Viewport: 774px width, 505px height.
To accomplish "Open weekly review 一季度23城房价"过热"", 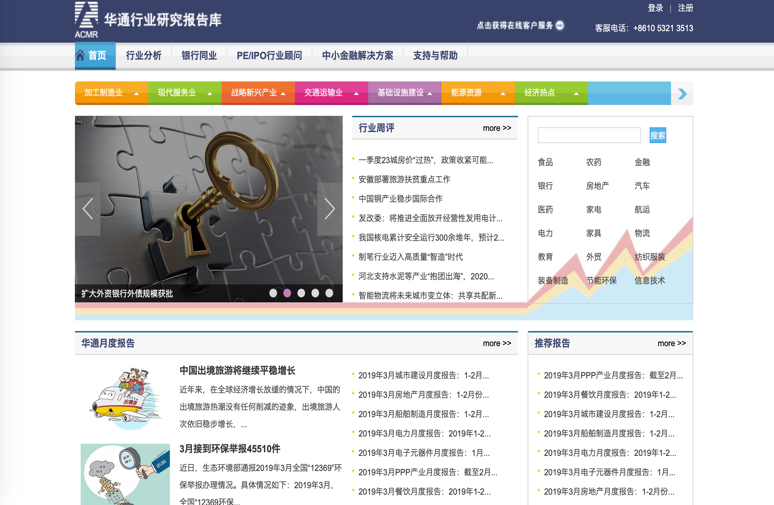I will 426,160.
